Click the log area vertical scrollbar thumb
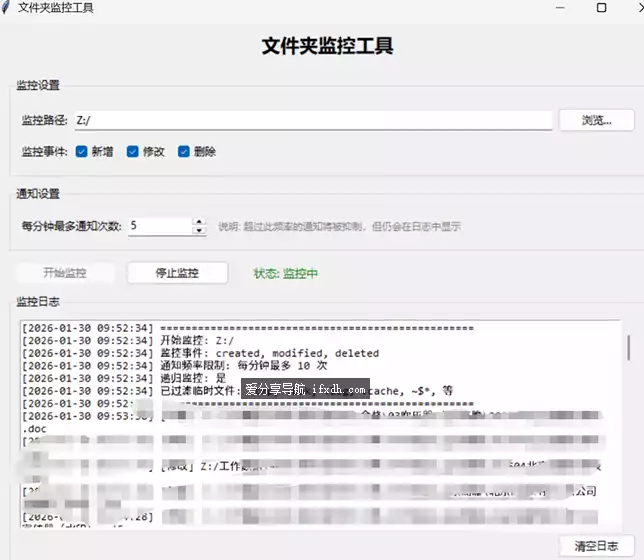 (x=628, y=348)
